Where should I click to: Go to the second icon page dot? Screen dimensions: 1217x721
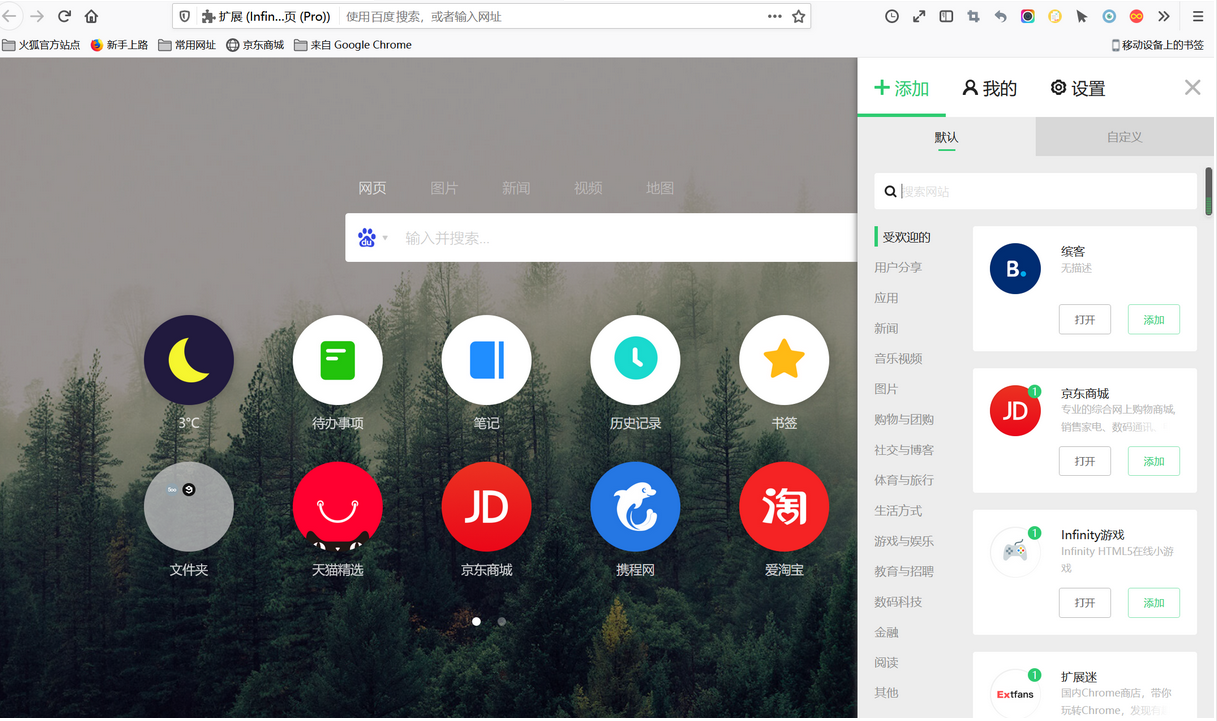coord(502,621)
